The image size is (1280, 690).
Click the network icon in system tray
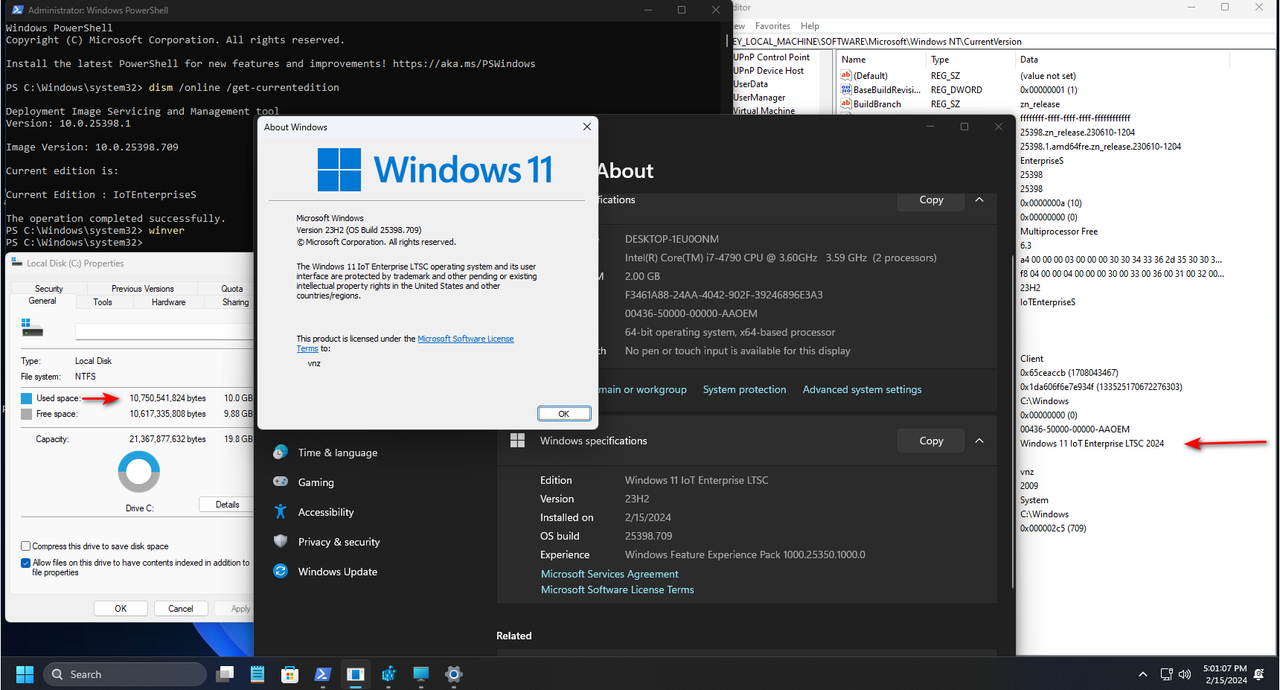[x=1168, y=675]
